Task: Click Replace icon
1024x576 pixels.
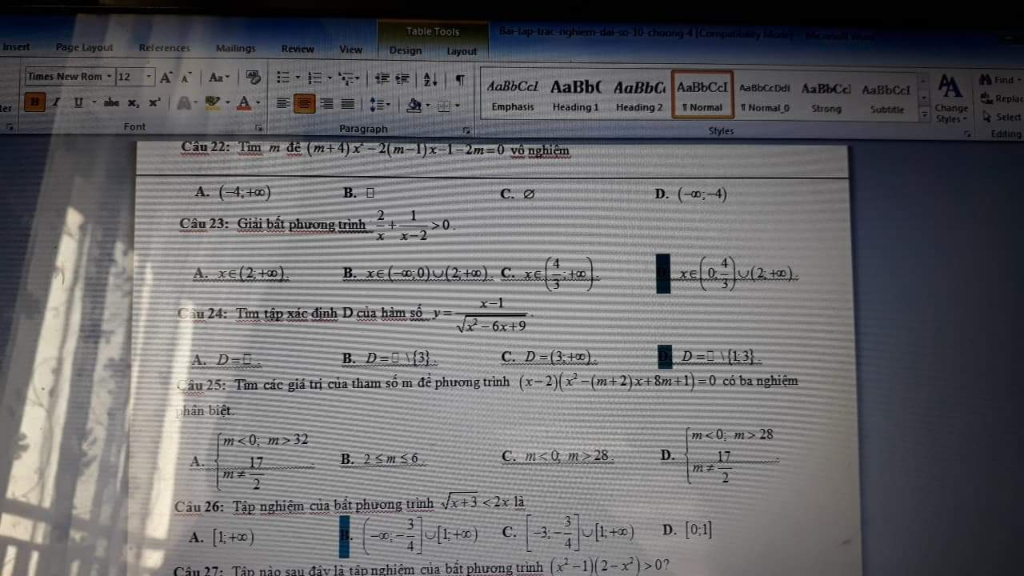Action: click(x=986, y=99)
